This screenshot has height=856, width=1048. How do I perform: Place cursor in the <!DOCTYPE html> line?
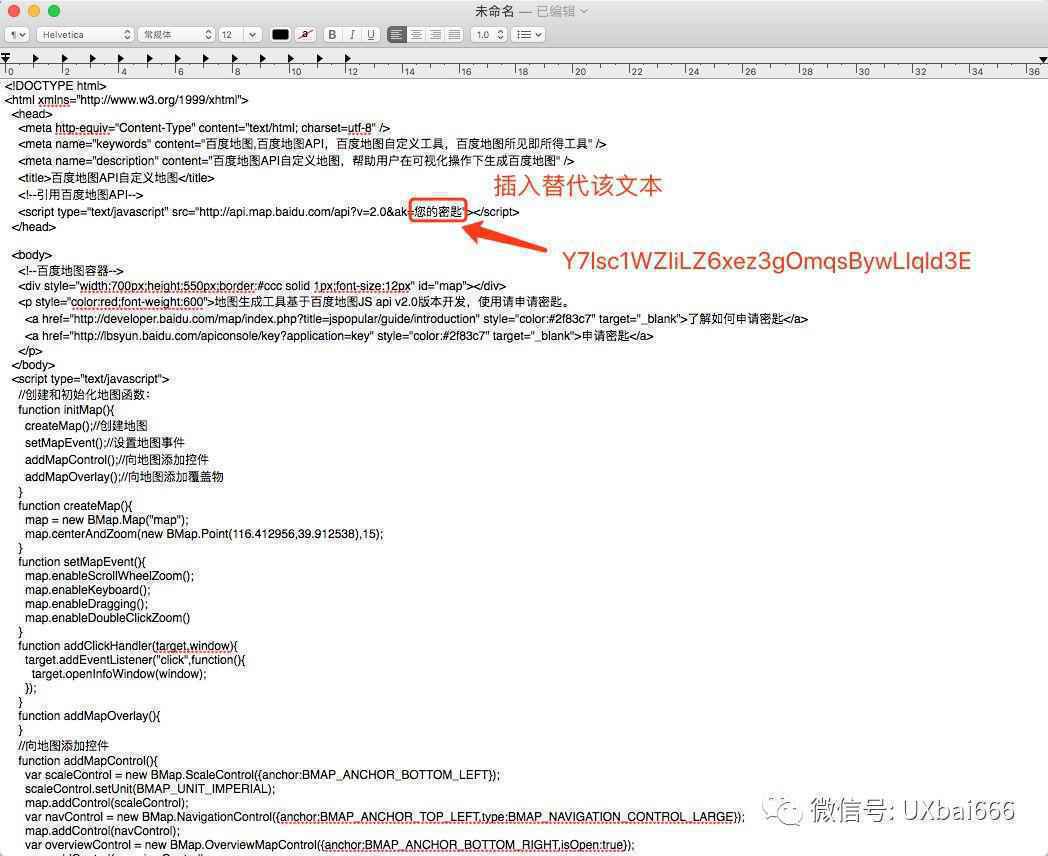click(x=55, y=86)
